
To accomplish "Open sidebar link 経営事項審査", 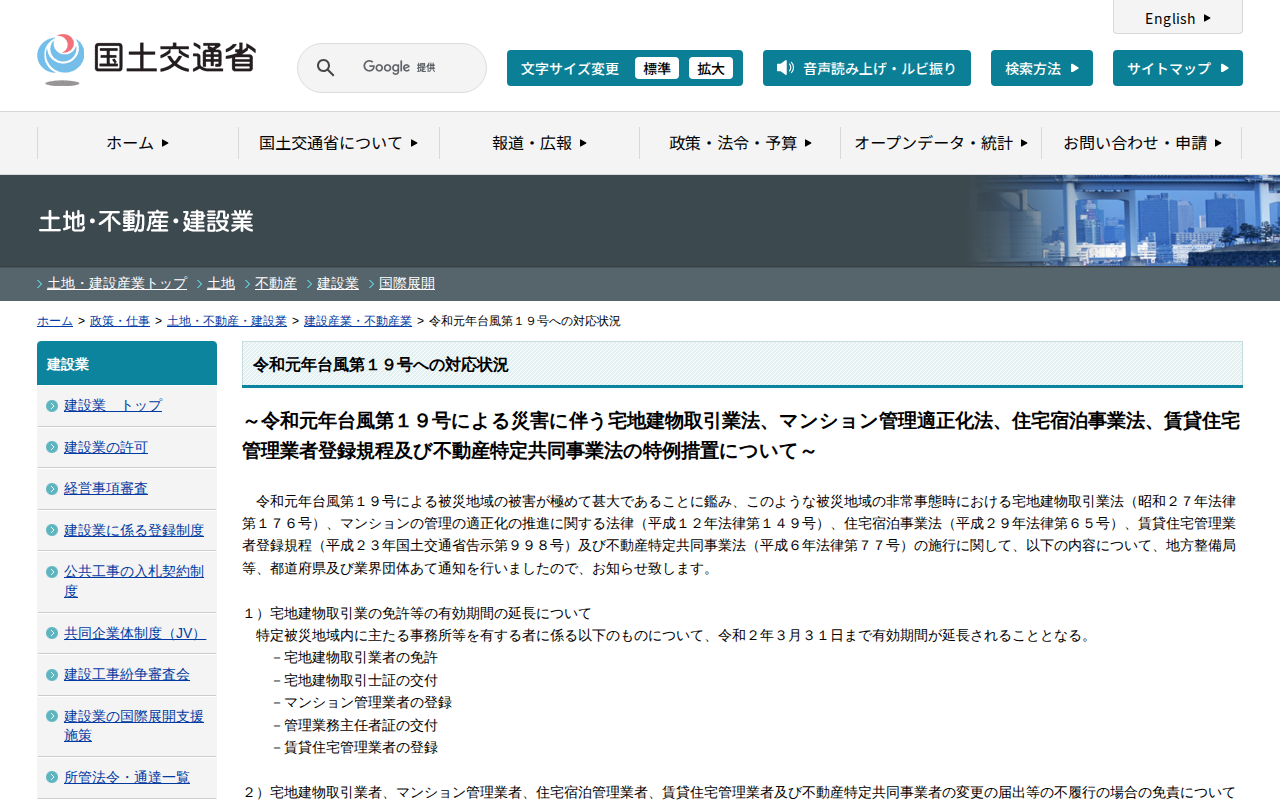I will pyautogui.click(x=106, y=489).
